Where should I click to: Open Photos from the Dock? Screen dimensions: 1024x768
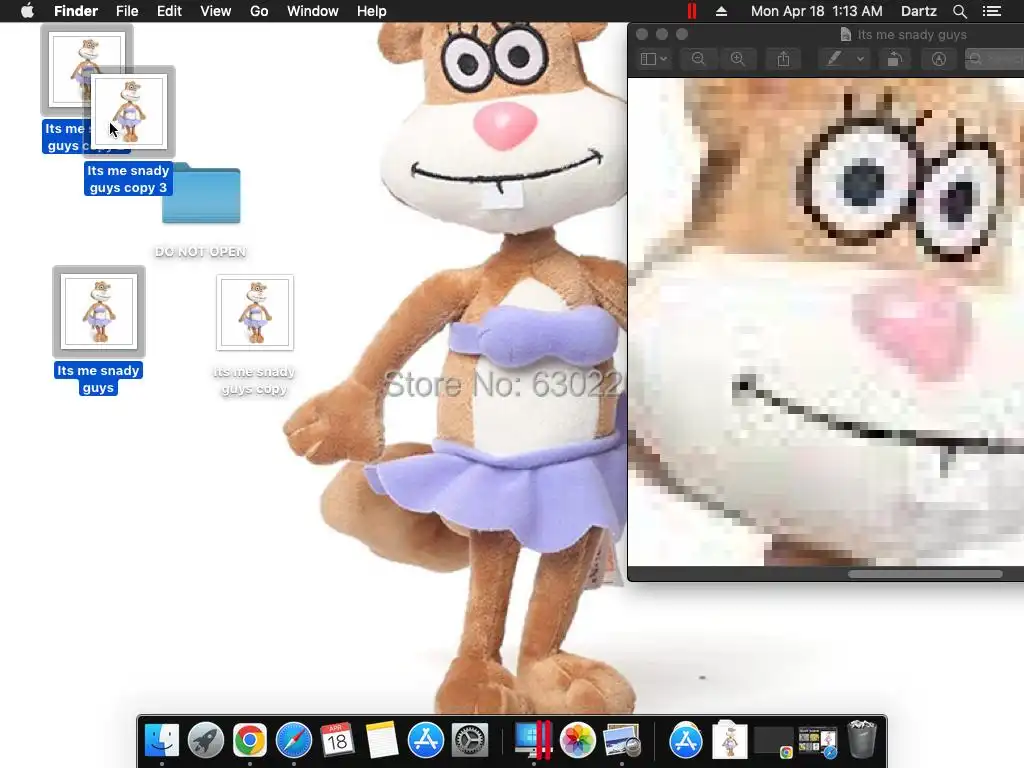coord(577,740)
